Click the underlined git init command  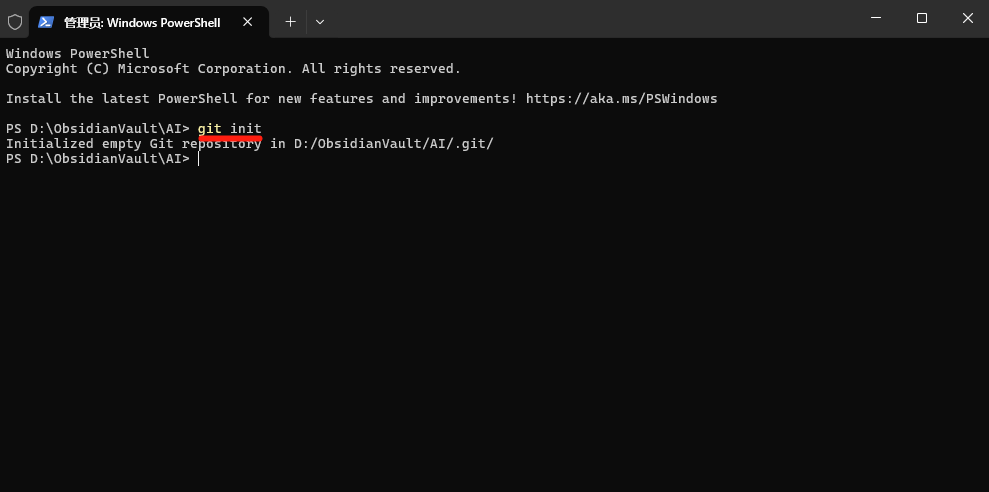point(229,129)
